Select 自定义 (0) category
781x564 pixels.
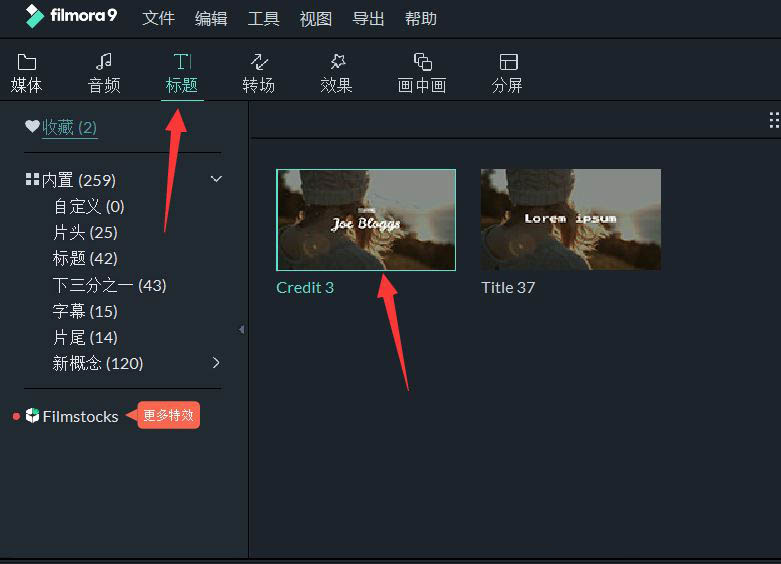pos(89,206)
